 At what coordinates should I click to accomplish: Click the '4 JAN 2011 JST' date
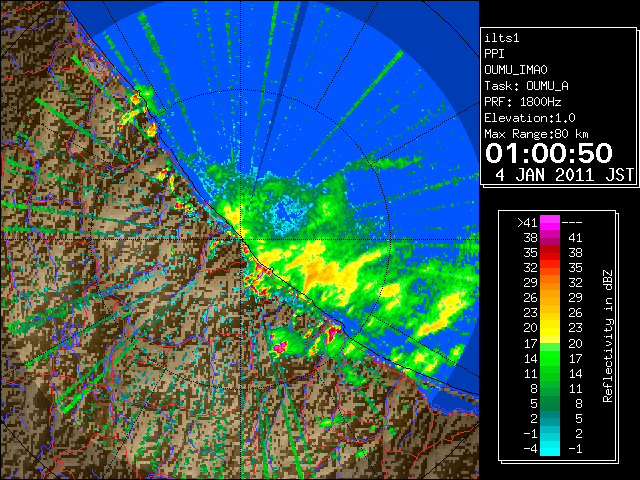pos(564,175)
